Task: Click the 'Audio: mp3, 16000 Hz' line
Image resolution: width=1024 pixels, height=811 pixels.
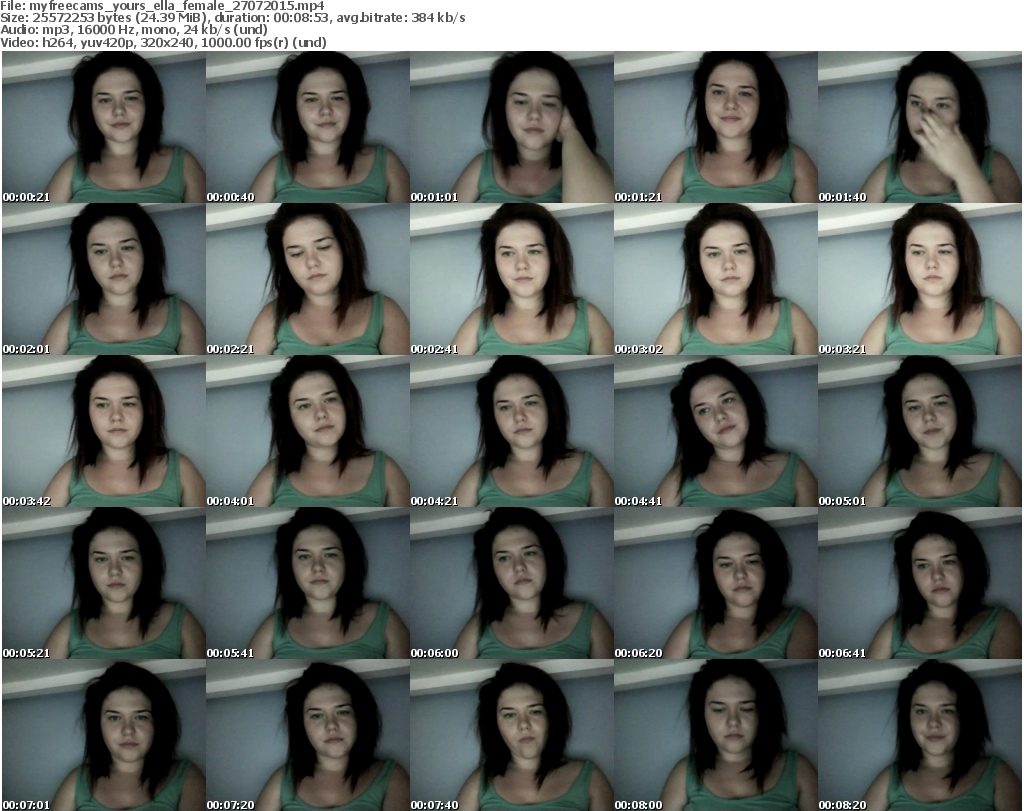Action: 134,30
